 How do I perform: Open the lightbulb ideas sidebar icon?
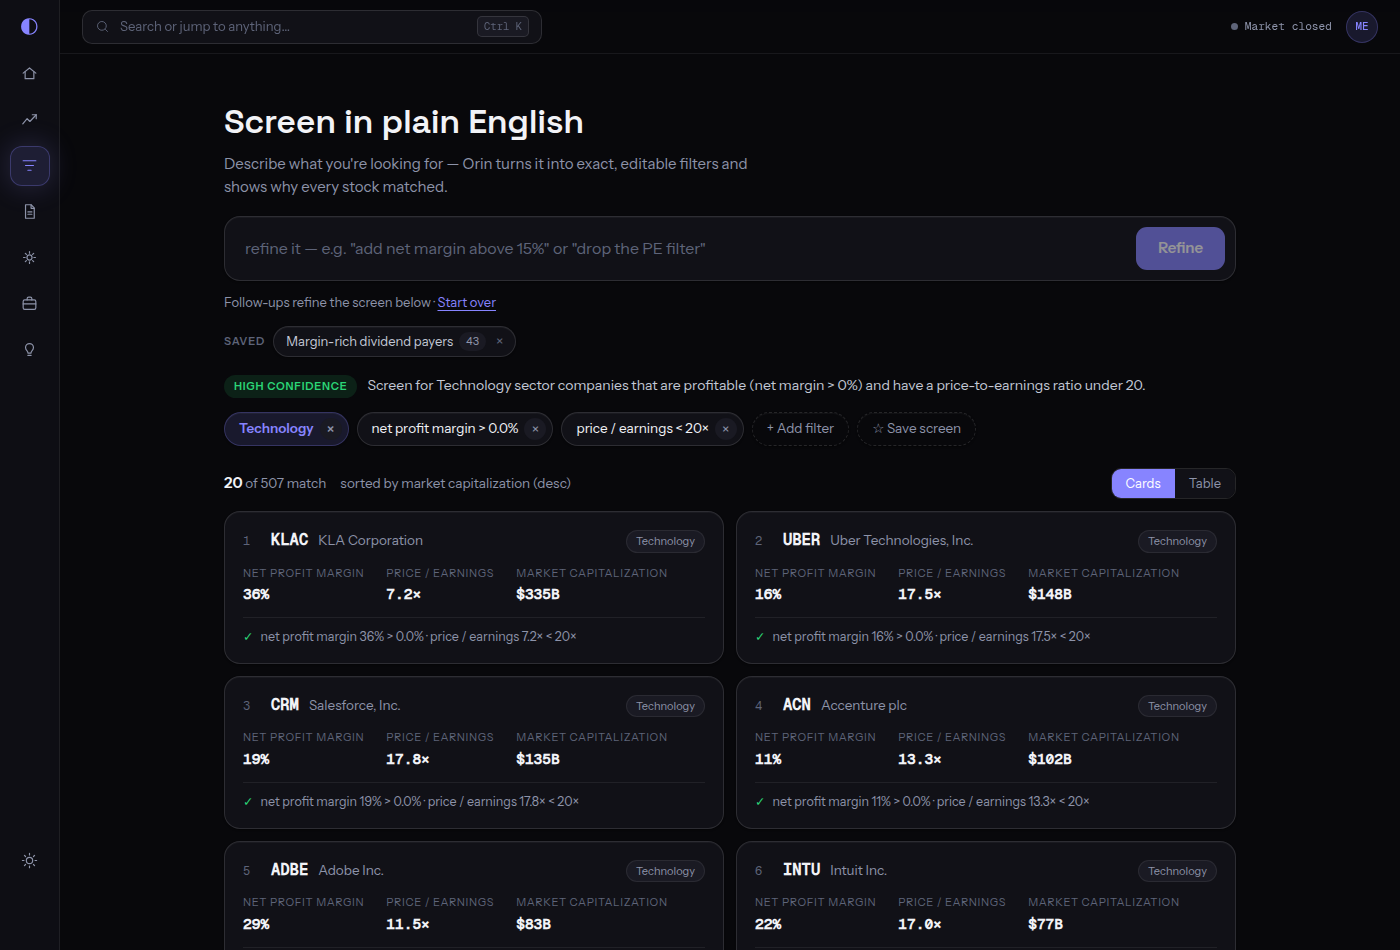click(29, 349)
